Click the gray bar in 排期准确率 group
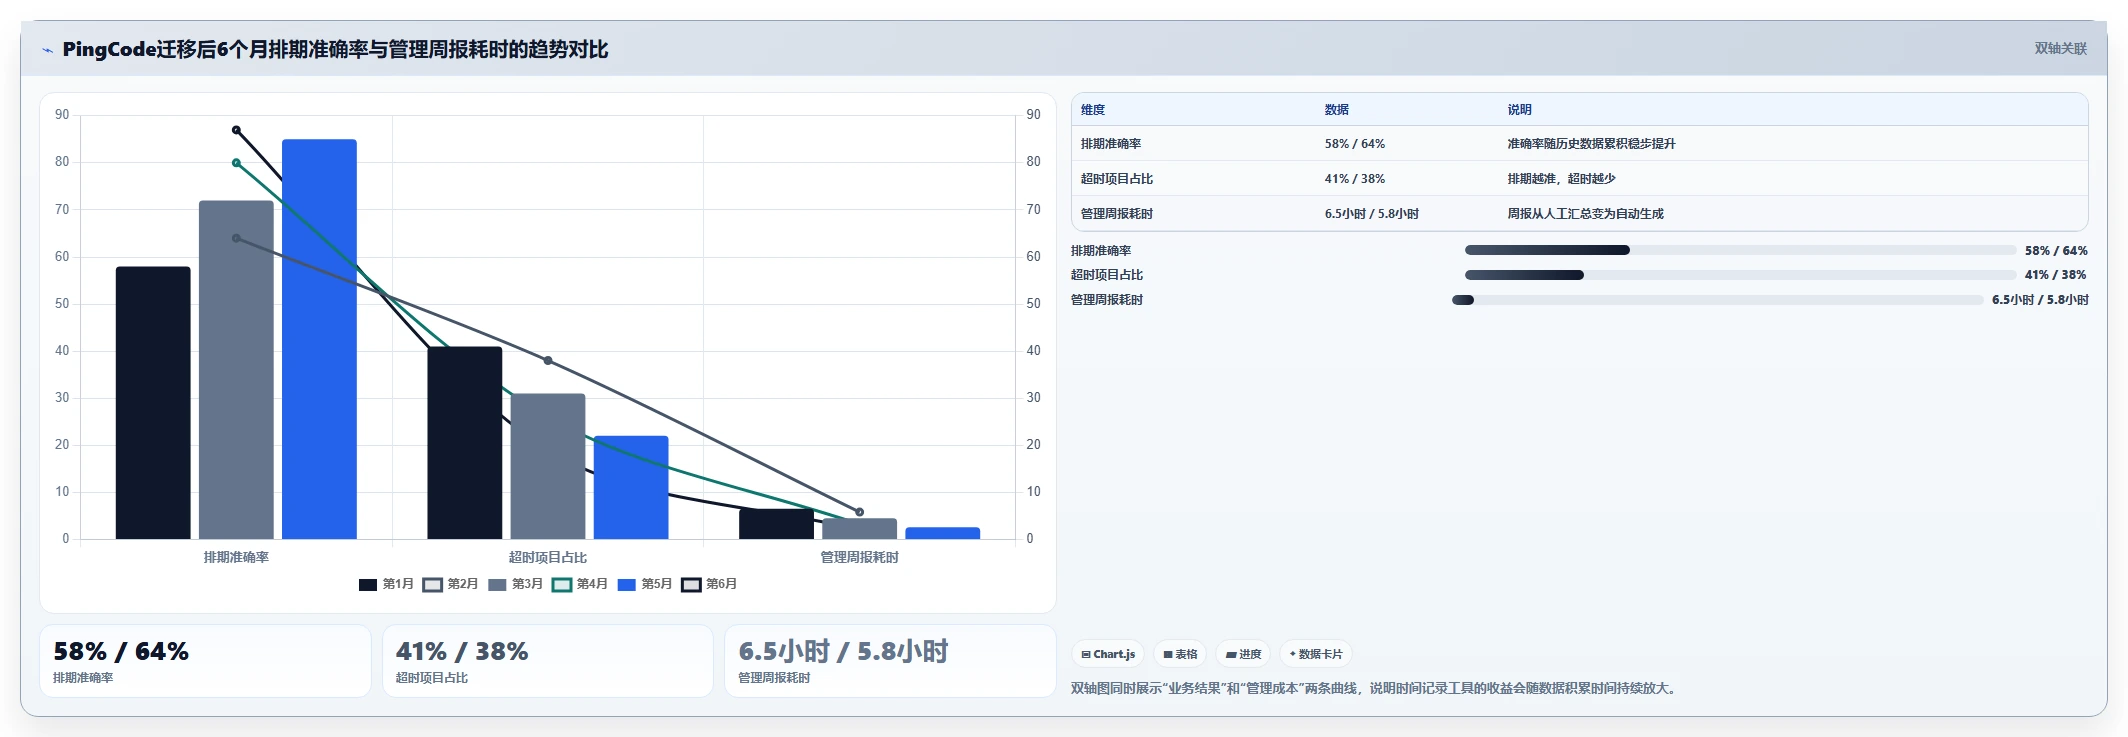Viewport: 2128px width, 737px height. pos(236,370)
